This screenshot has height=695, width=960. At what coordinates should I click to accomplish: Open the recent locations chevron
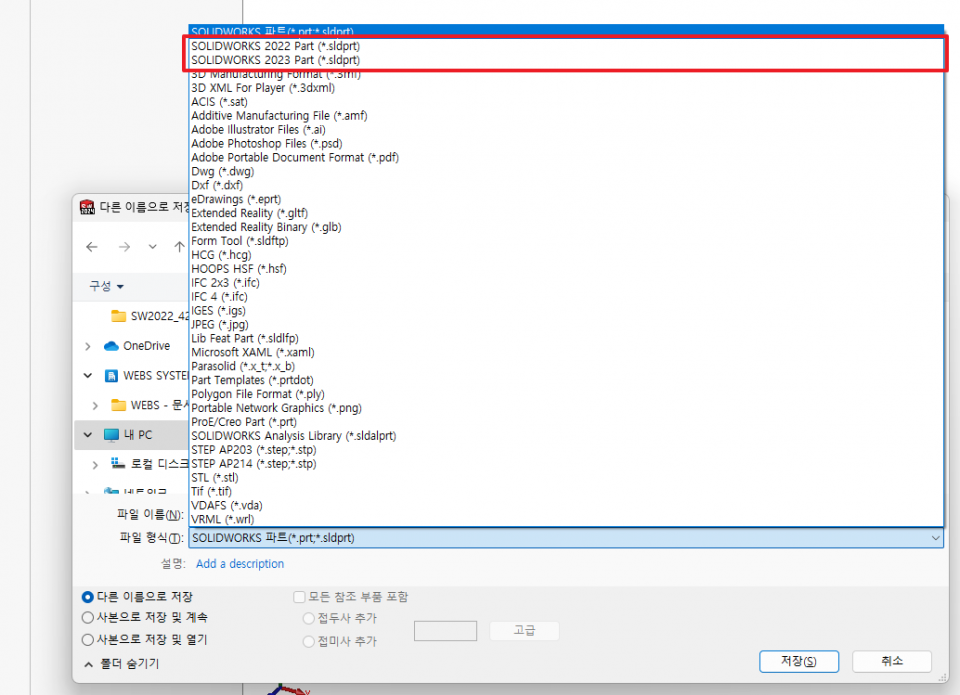[x=152, y=247]
